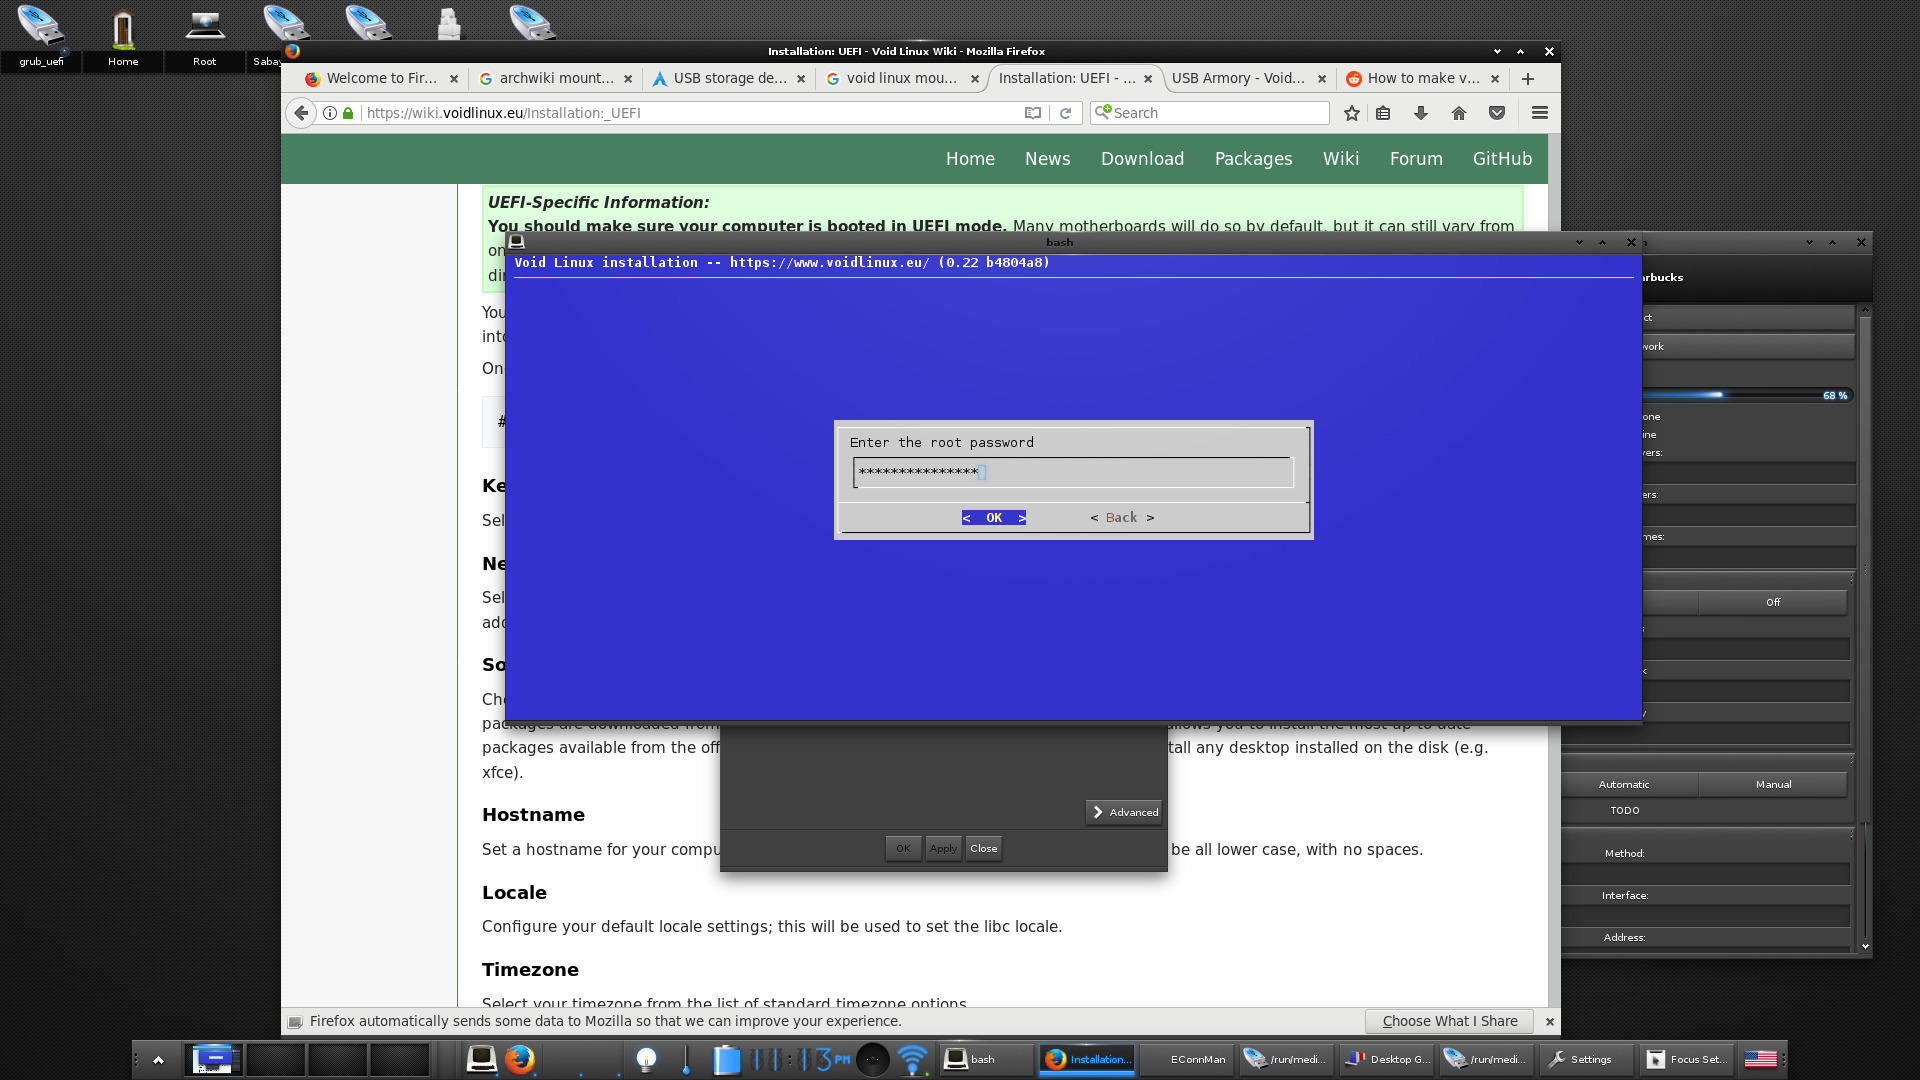This screenshot has width=1920, height=1080.
Task: Click the US flag keyboard layout icon
Action: pos(1760,1059)
